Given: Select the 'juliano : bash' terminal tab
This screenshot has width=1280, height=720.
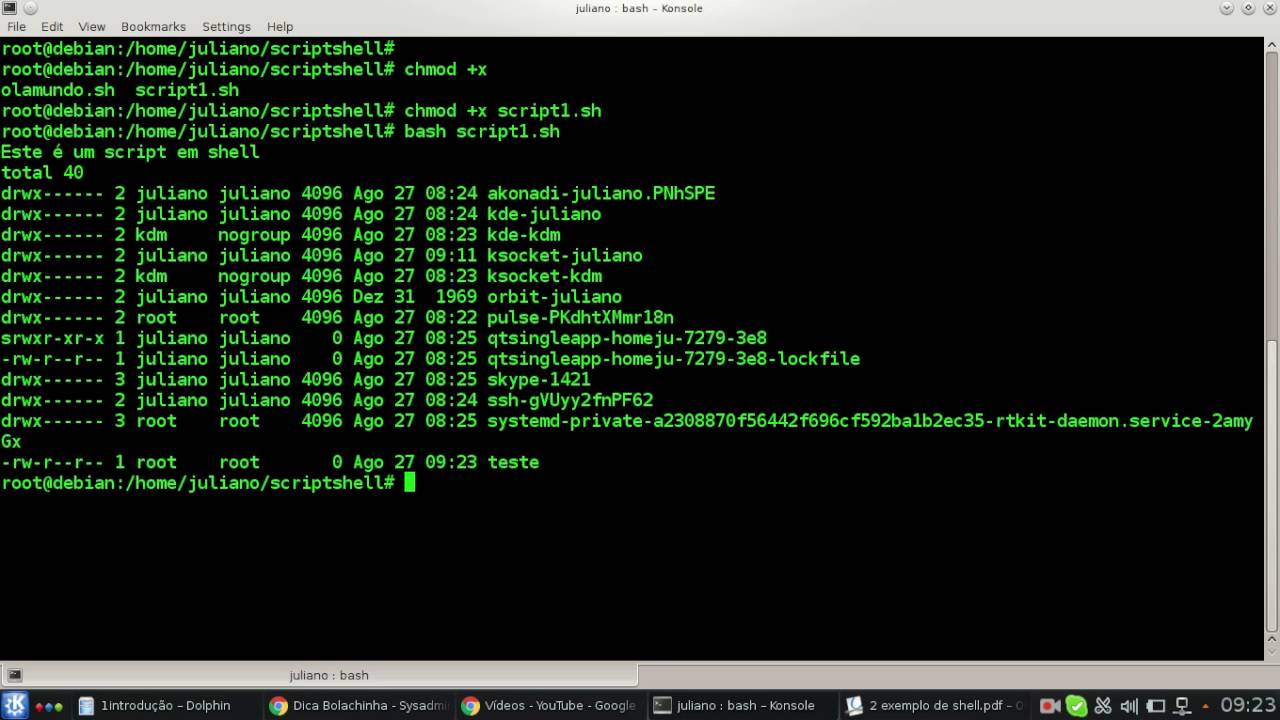Looking at the screenshot, I should coord(319,675).
